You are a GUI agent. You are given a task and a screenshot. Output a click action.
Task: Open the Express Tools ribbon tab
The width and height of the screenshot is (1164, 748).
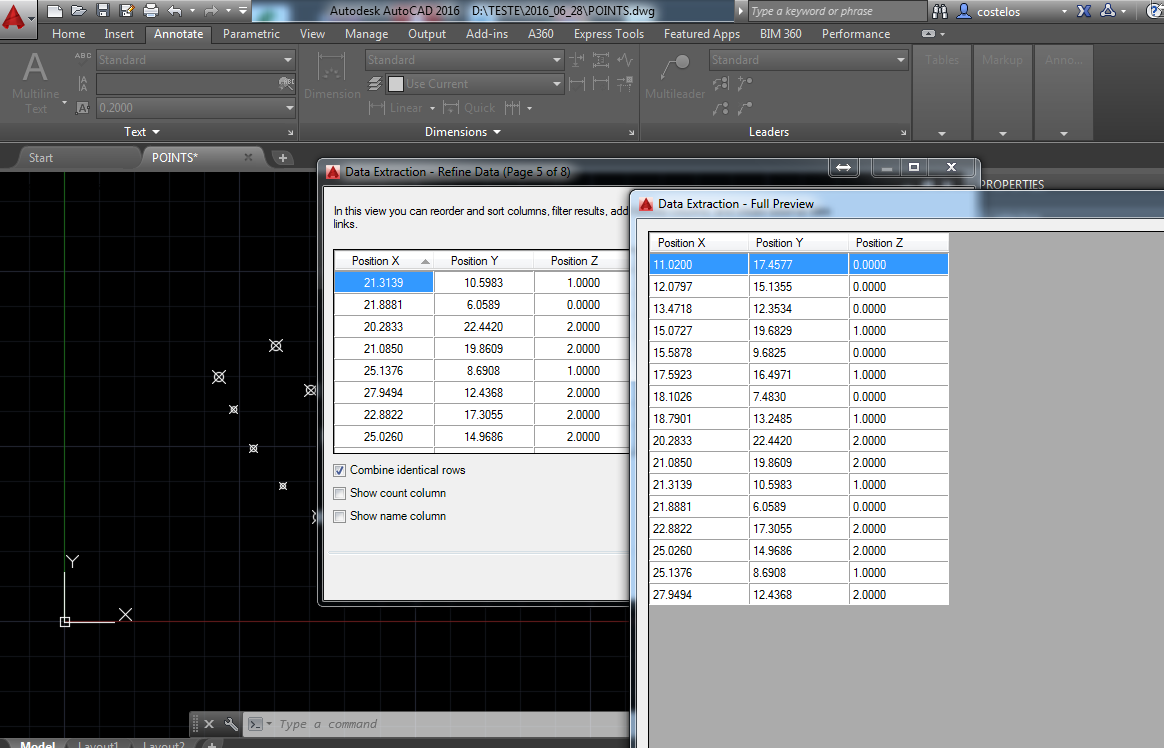point(609,33)
